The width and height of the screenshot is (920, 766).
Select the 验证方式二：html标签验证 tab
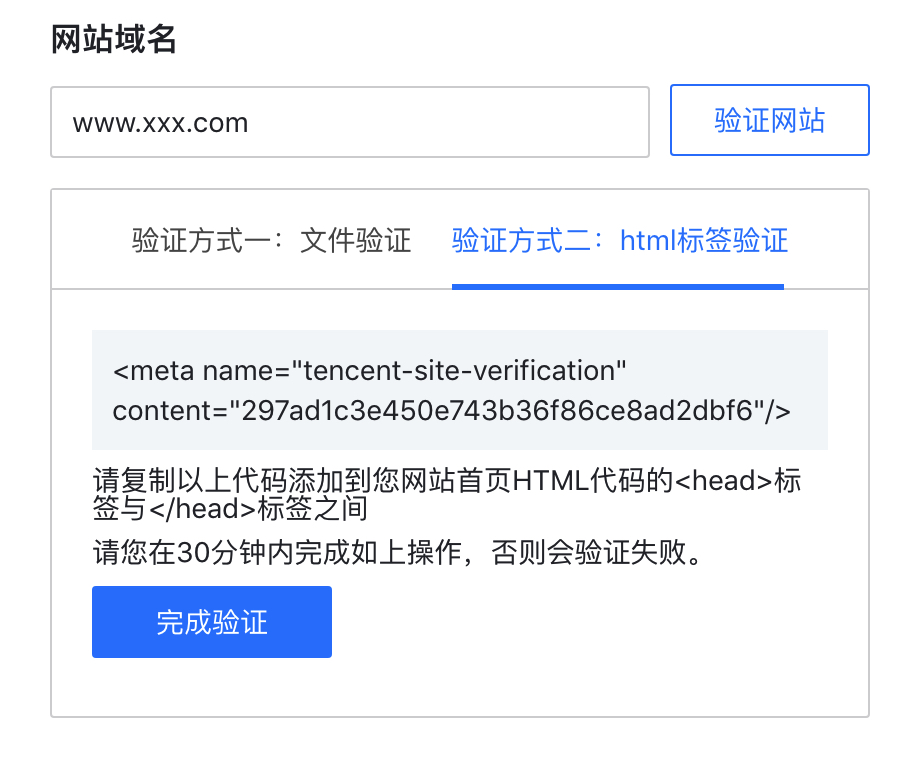point(619,241)
